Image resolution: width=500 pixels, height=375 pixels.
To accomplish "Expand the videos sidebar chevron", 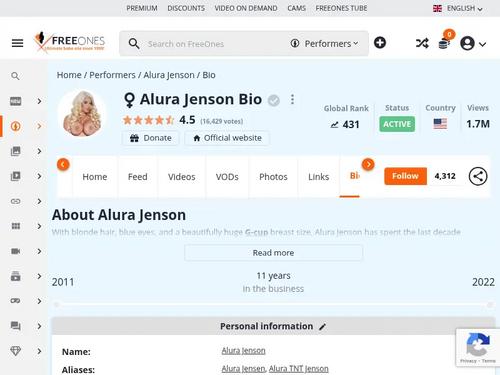I will [x=39, y=176].
